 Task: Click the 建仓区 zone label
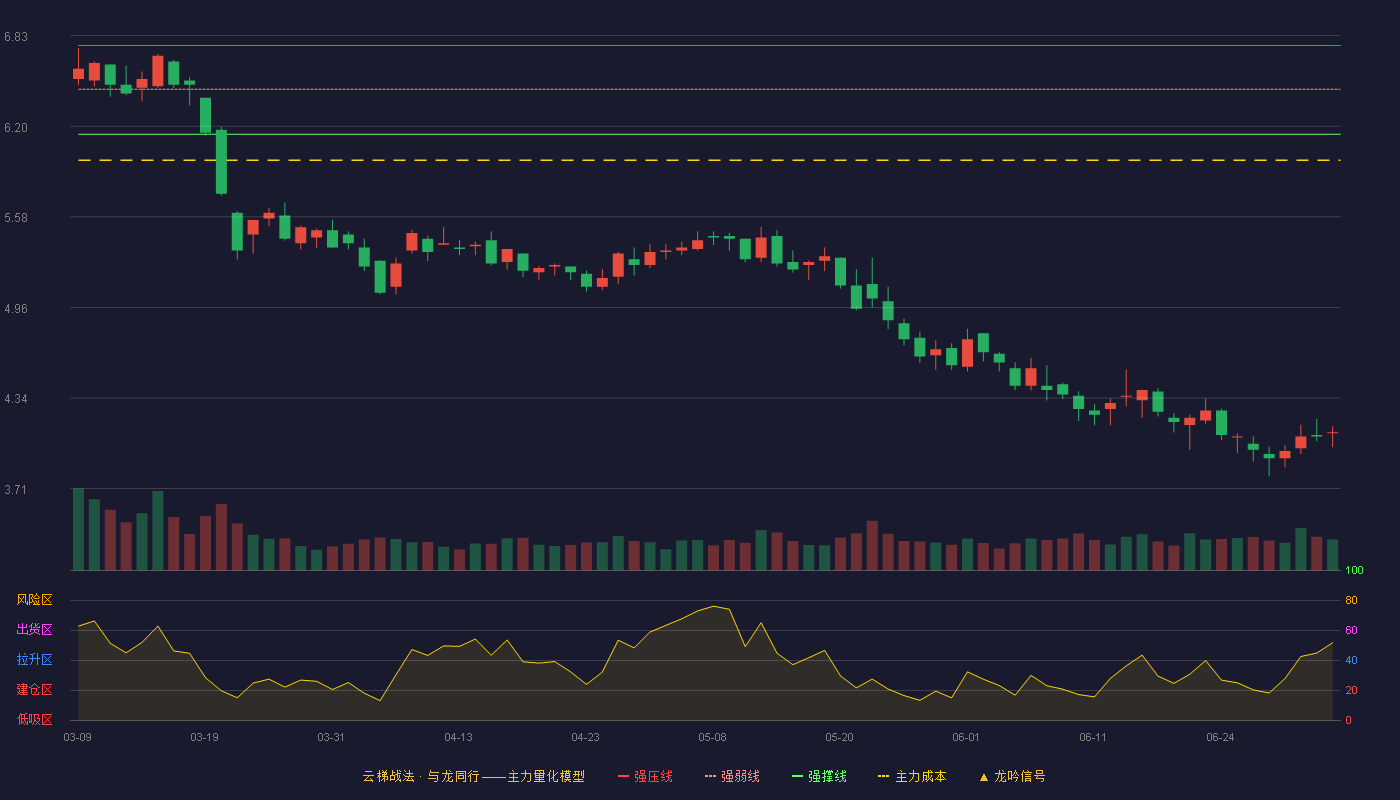point(34,690)
